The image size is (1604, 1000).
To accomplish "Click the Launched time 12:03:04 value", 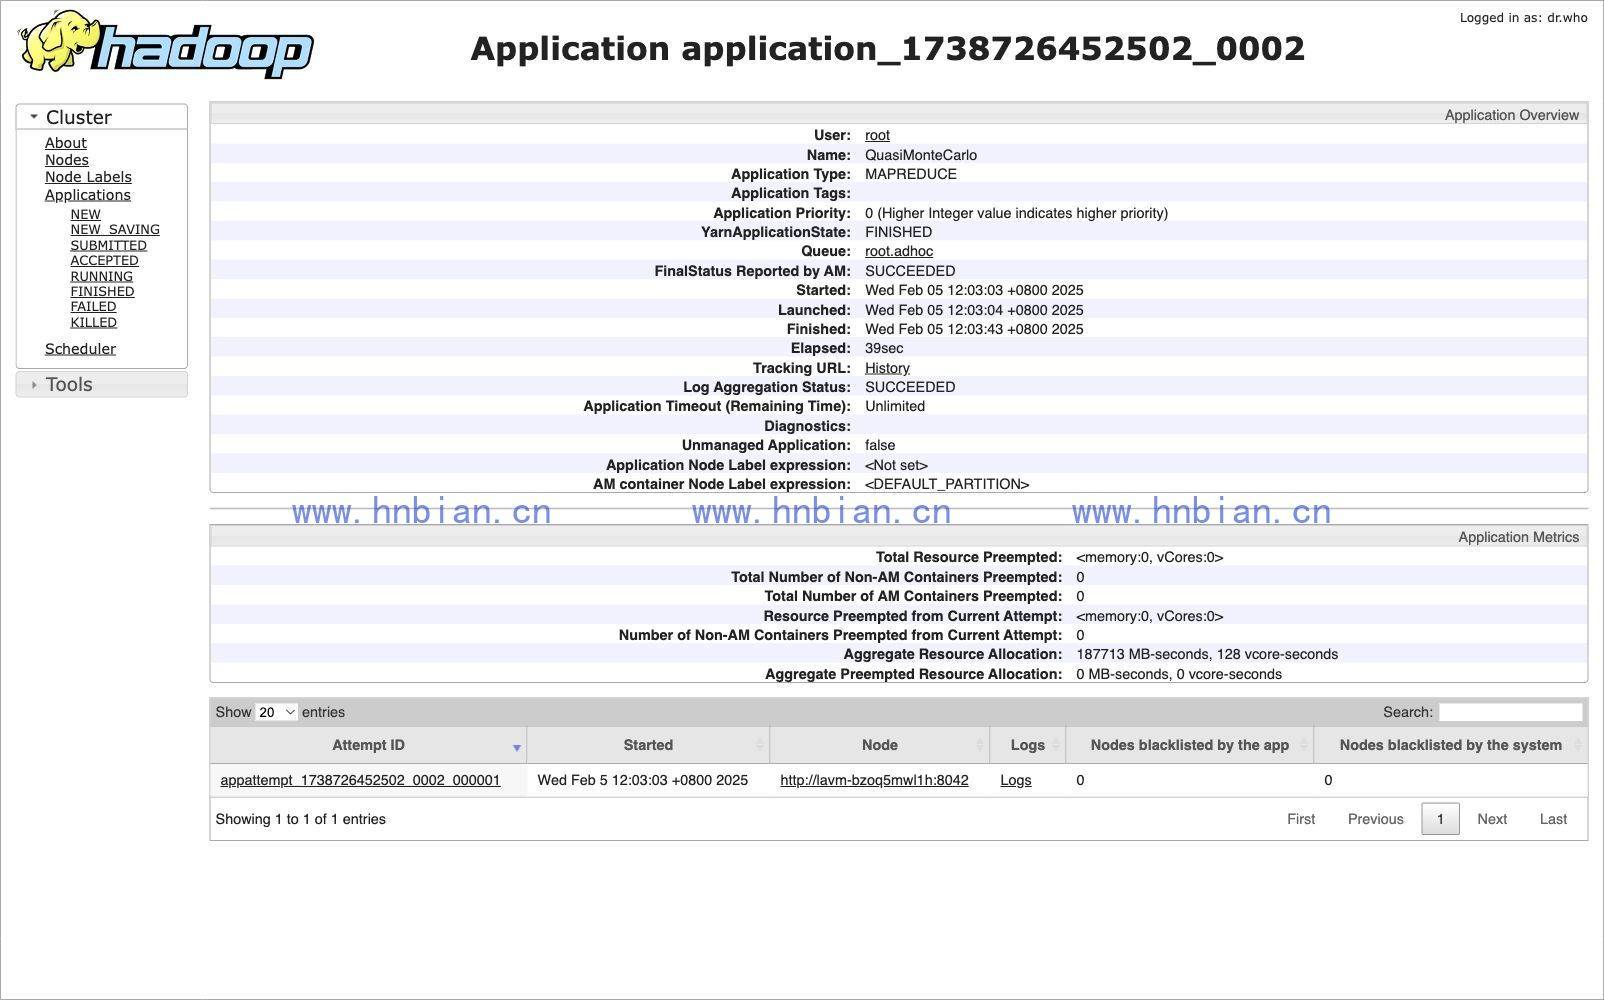I will 974,310.
